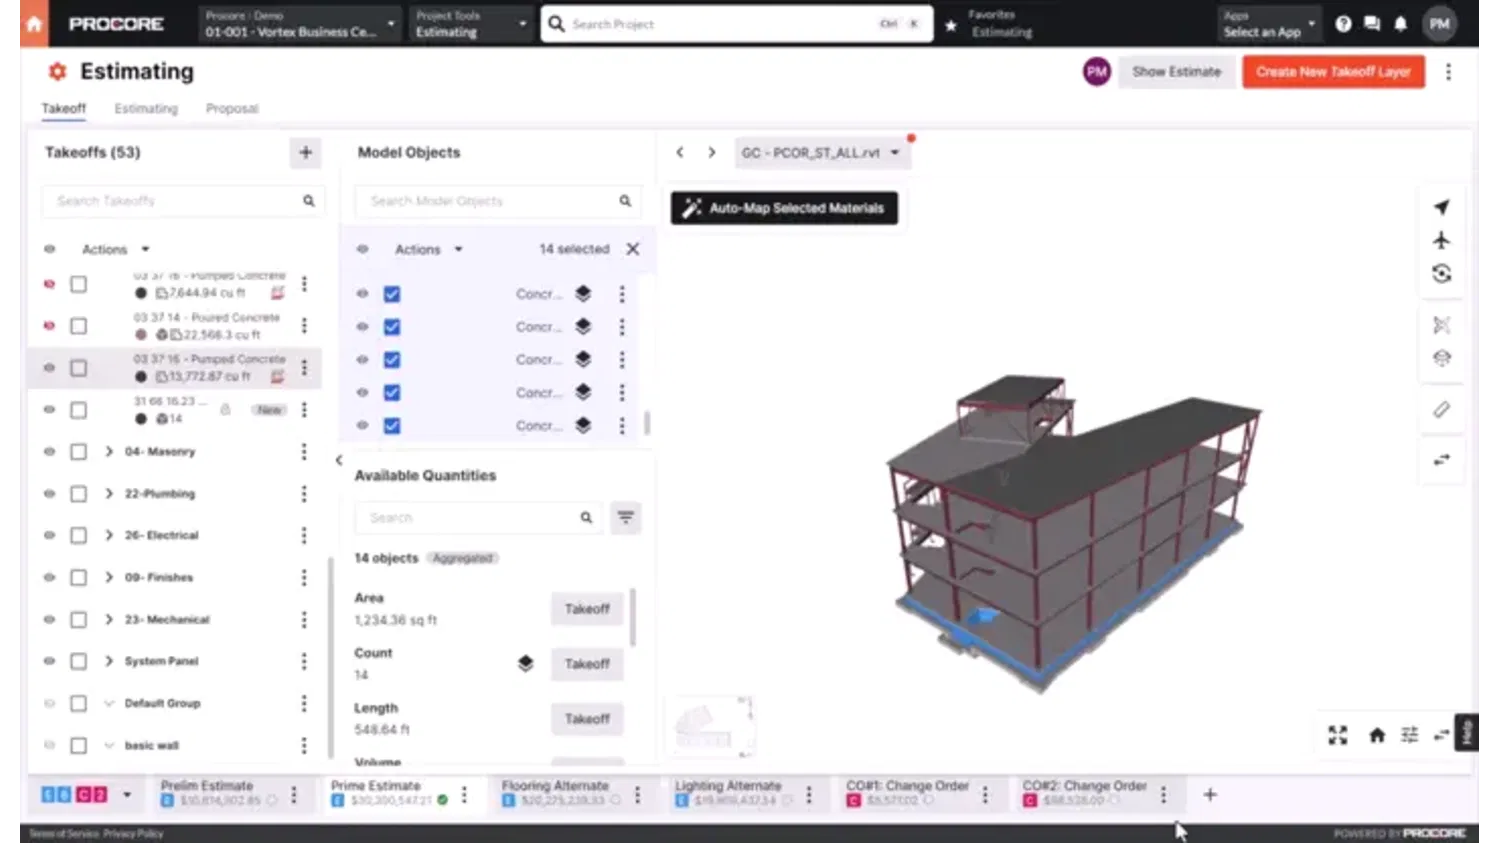Expand the 22-Plumbing group
This screenshot has width=1500, height=843.
click(109, 494)
